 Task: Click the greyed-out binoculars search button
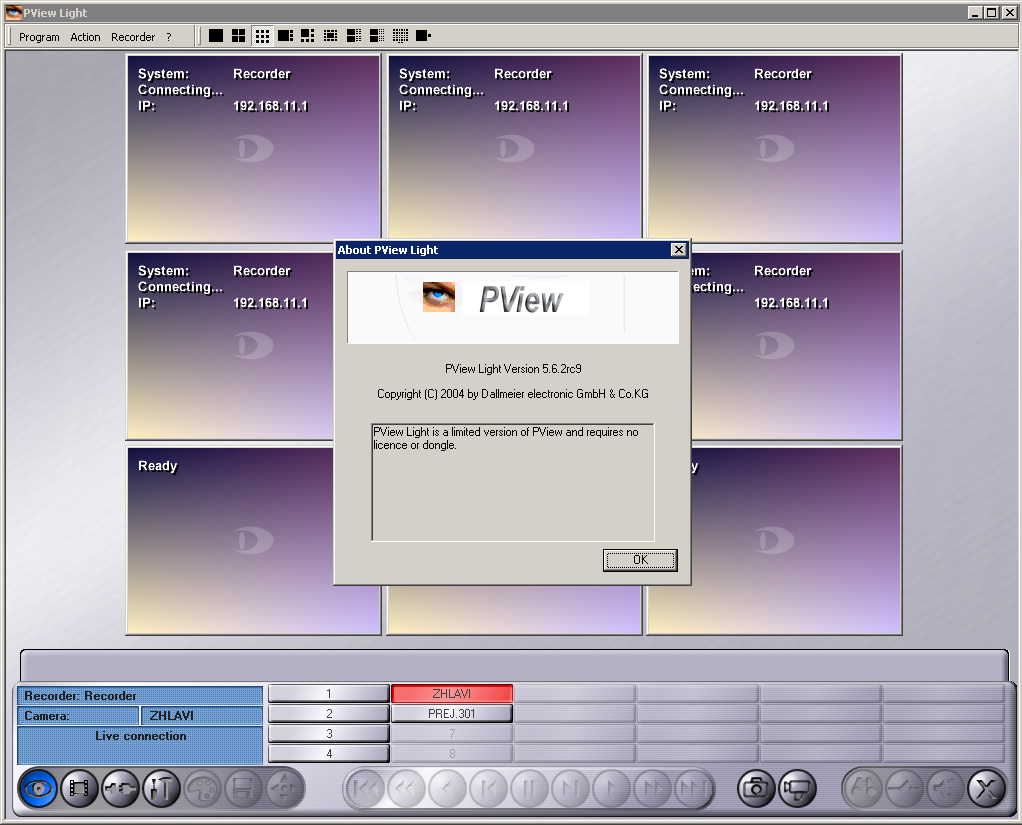click(864, 789)
